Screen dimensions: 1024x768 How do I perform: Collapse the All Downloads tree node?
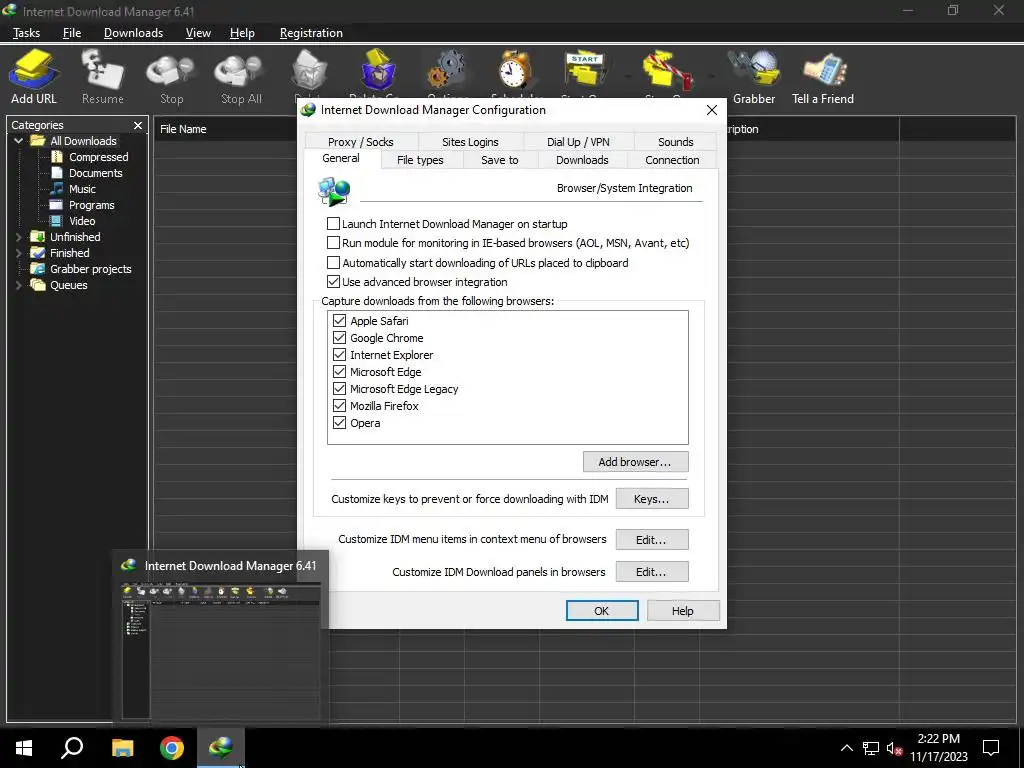[18, 141]
